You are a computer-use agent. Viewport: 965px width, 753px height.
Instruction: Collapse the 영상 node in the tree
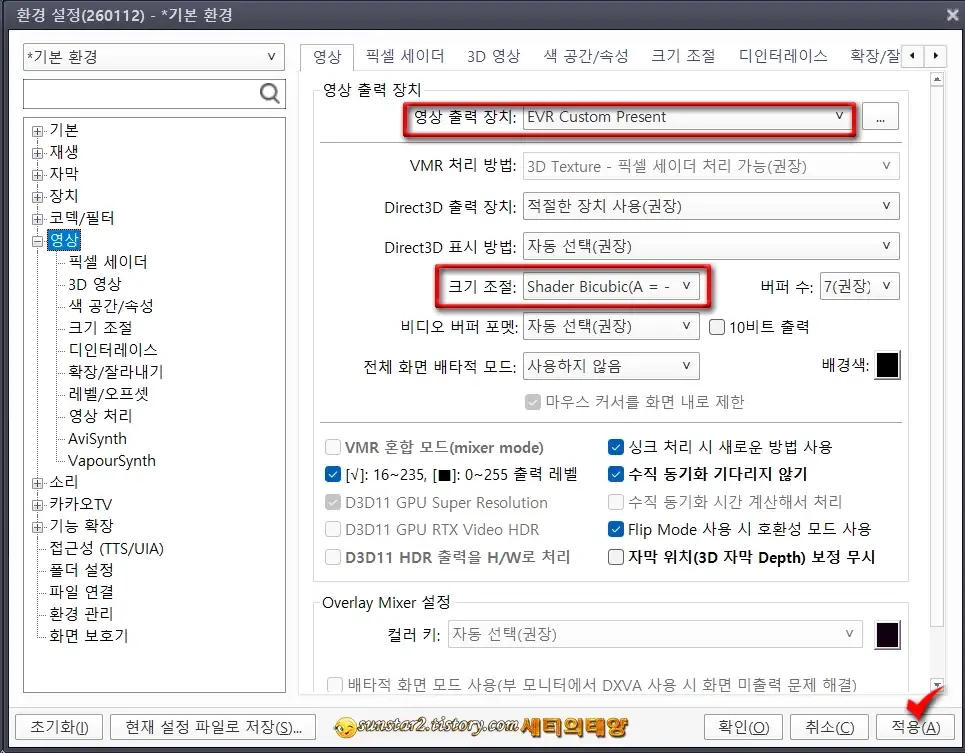click(x=36, y=240)
